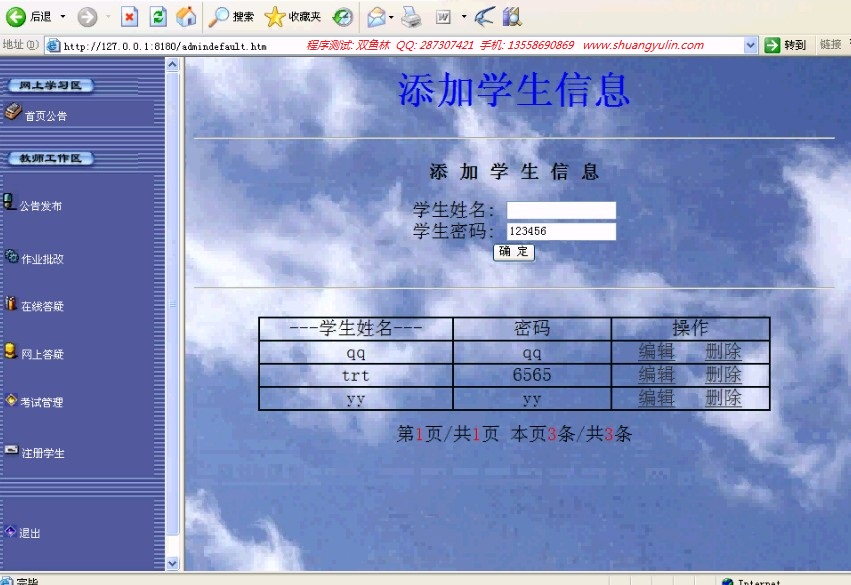
Task: Click the Print icon in toolbar
Action: coord(411,16)
